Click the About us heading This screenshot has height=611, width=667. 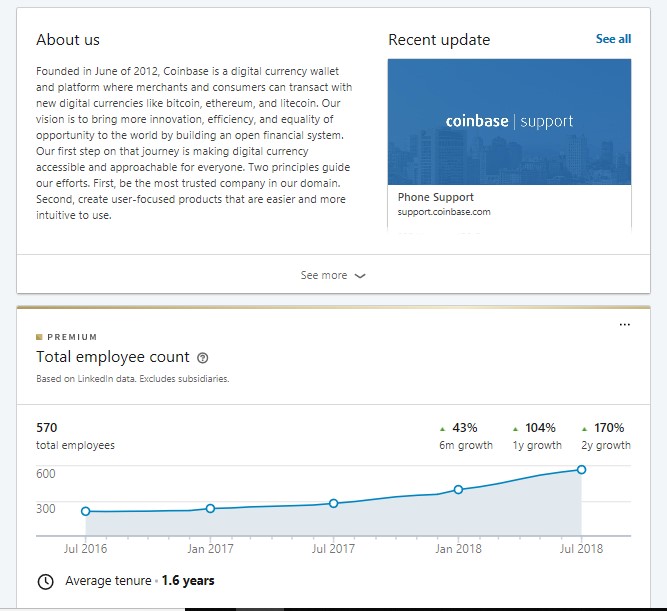[68, 40]
